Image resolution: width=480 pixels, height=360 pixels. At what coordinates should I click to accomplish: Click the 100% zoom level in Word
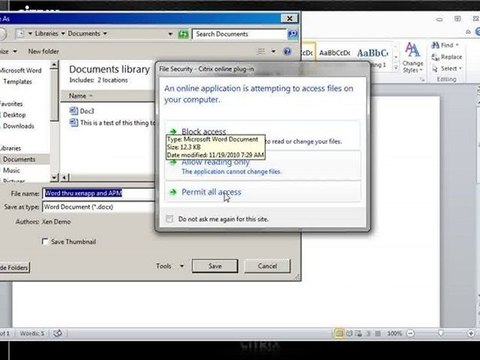coord(394,333)
